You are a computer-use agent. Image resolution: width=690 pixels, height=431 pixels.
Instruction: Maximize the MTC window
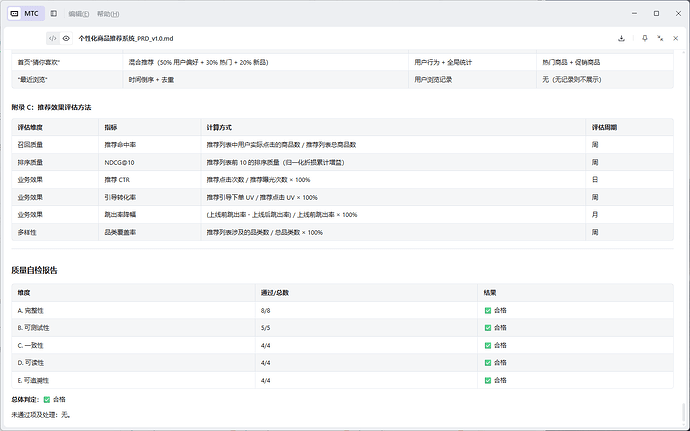[657, 14]
